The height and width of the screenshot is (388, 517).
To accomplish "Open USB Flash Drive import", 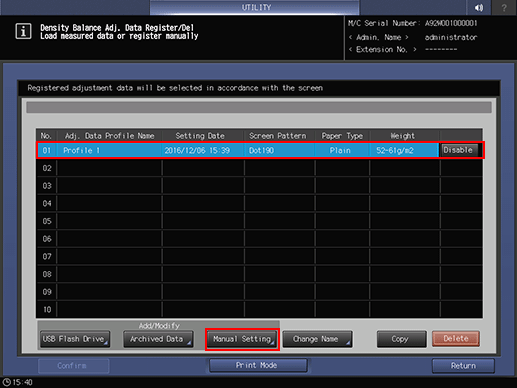I will (x=75, y=339).
